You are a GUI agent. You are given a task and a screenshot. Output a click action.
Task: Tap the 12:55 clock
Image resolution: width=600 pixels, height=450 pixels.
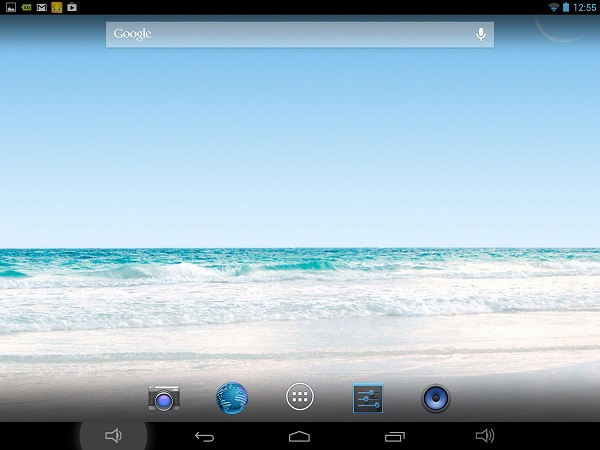(584, 8)
